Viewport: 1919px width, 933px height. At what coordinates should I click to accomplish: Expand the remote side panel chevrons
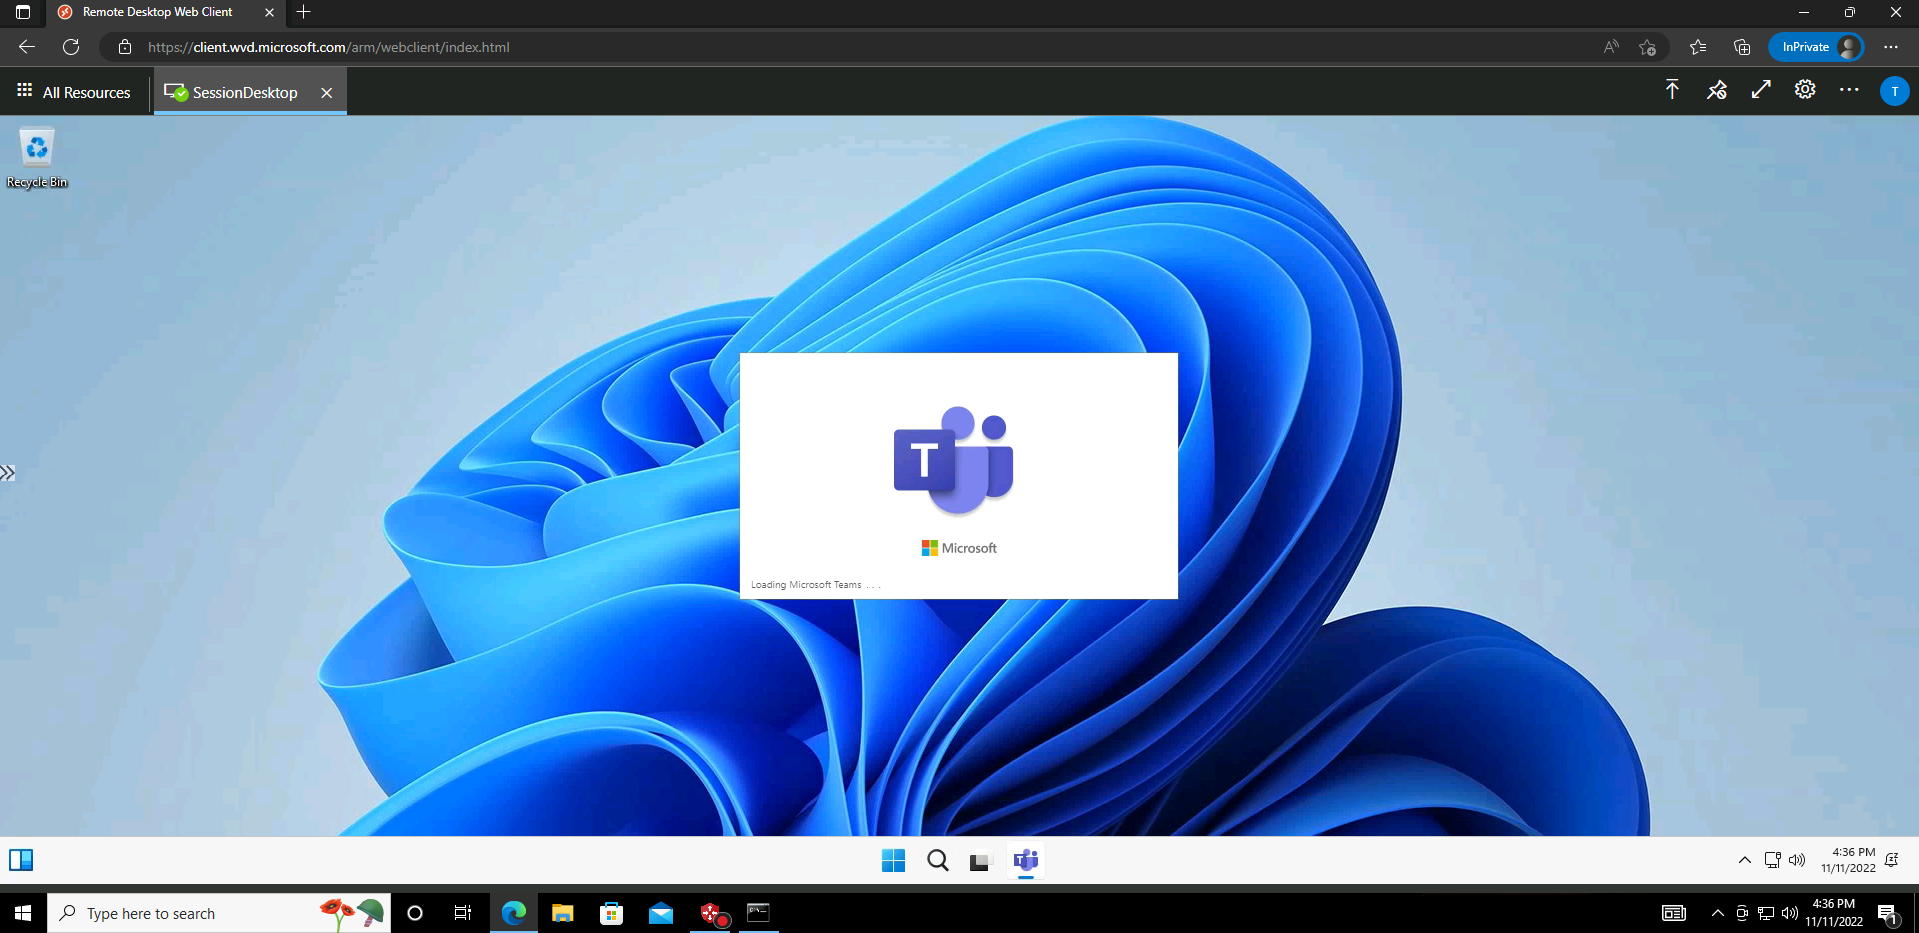click(x=8, y=473)
